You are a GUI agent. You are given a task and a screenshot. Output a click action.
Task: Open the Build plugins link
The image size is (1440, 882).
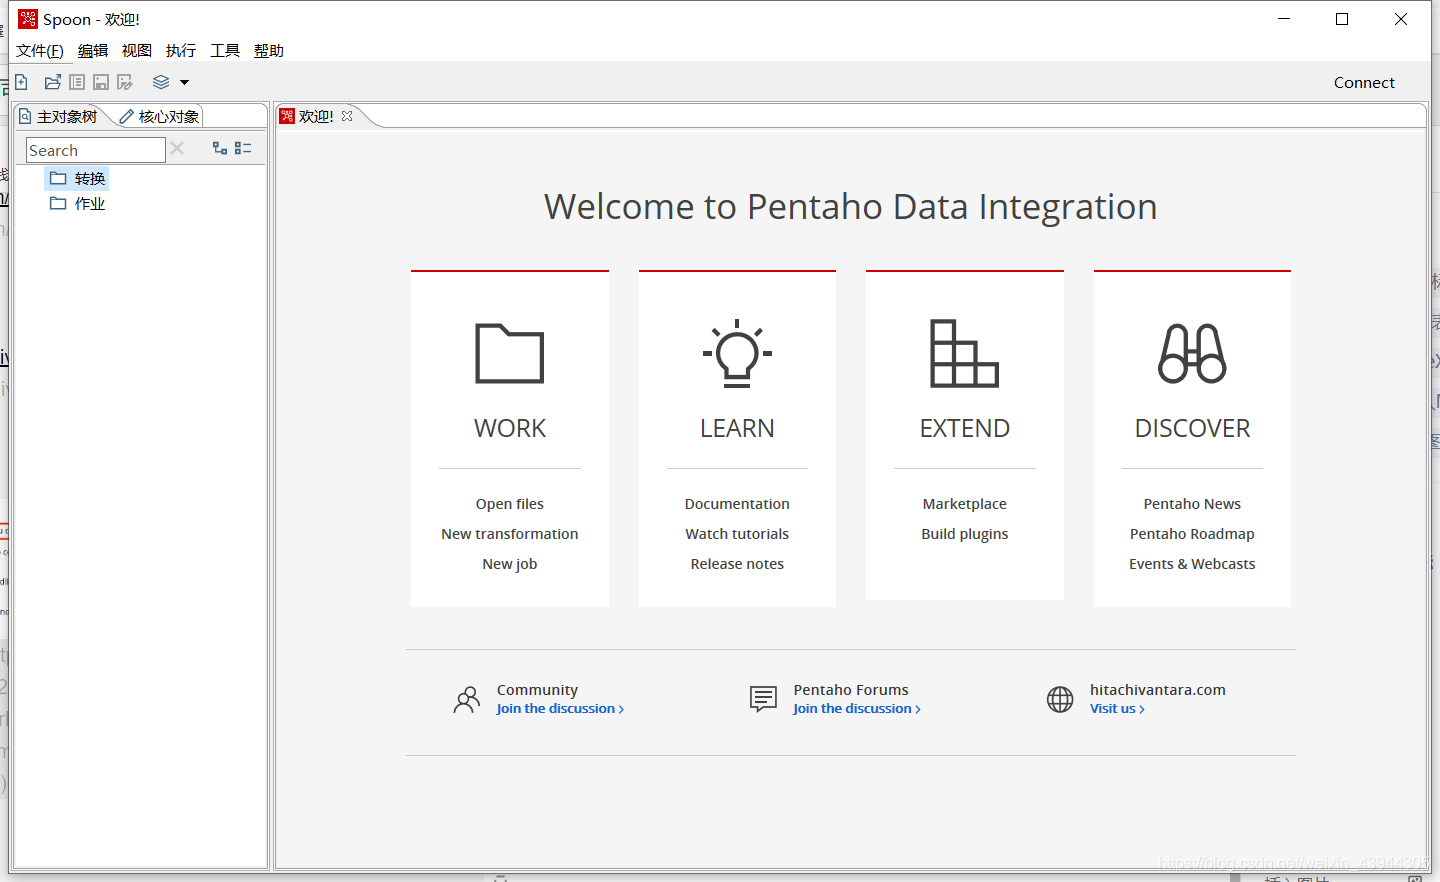(964, 534)
